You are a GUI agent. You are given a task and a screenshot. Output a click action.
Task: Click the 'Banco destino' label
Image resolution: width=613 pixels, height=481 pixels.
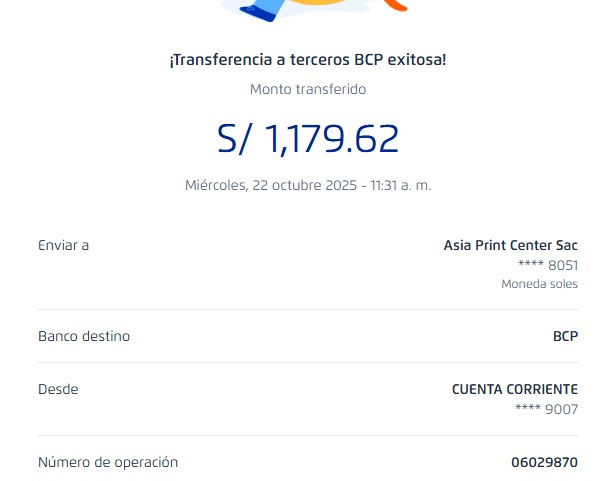(84, 336)
